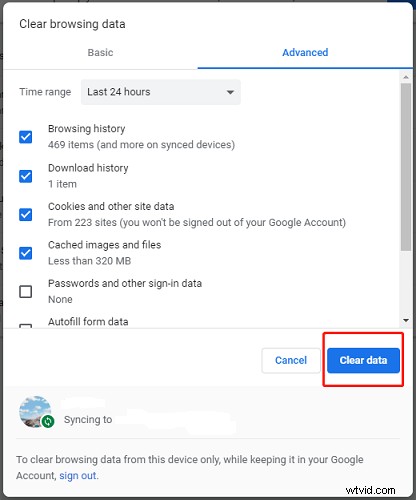
Task: Uncheck the Browsing history checkbox
Action: tap(26, 137)
